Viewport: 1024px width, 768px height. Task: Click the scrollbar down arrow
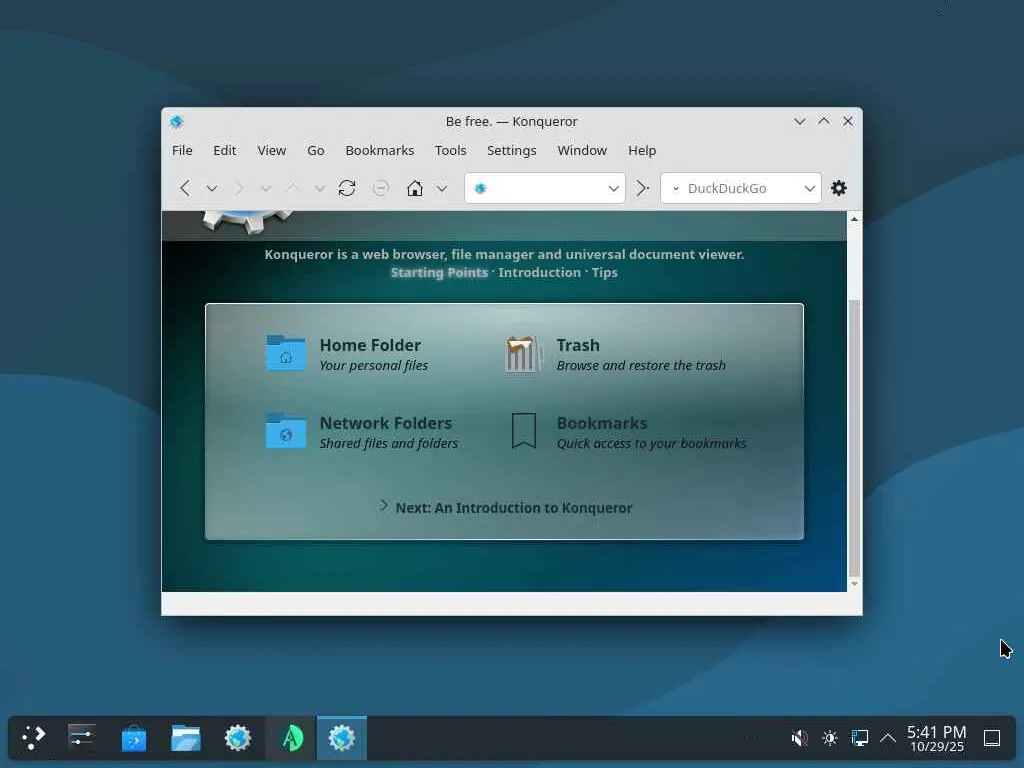(x=854, y=584)
